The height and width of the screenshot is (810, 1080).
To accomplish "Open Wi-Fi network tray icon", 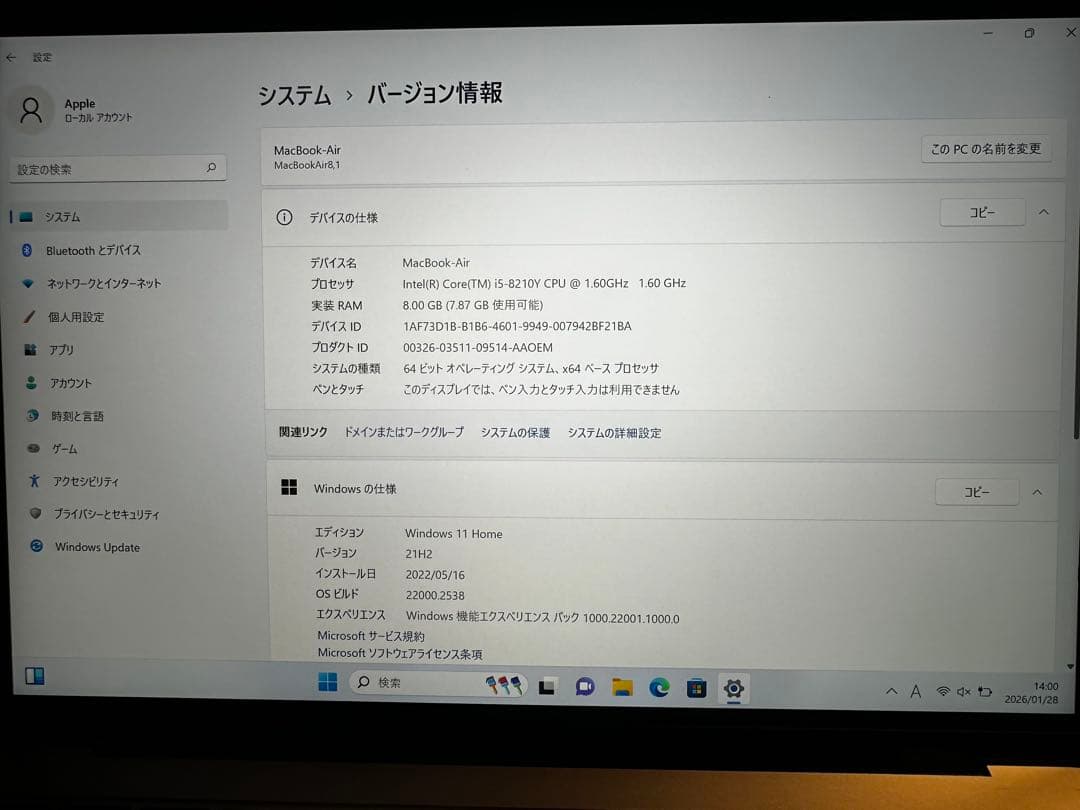I will [x=943, y=692].
